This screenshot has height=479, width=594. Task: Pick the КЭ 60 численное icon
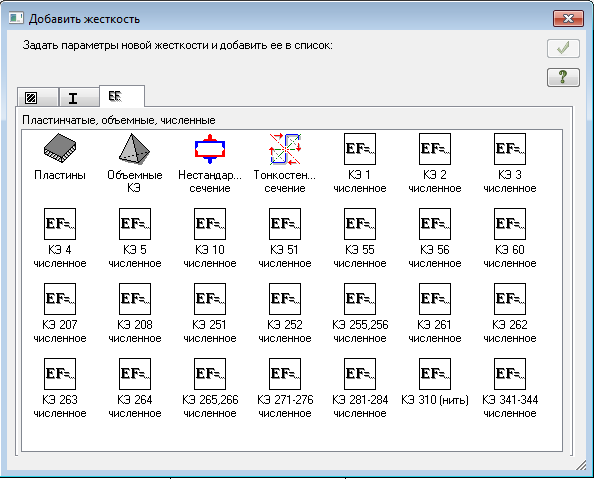(x=510, y=224)
